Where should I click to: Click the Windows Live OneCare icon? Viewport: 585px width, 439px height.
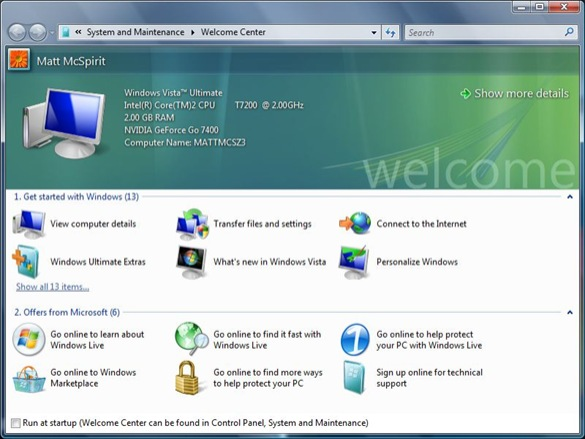(355, 339)
